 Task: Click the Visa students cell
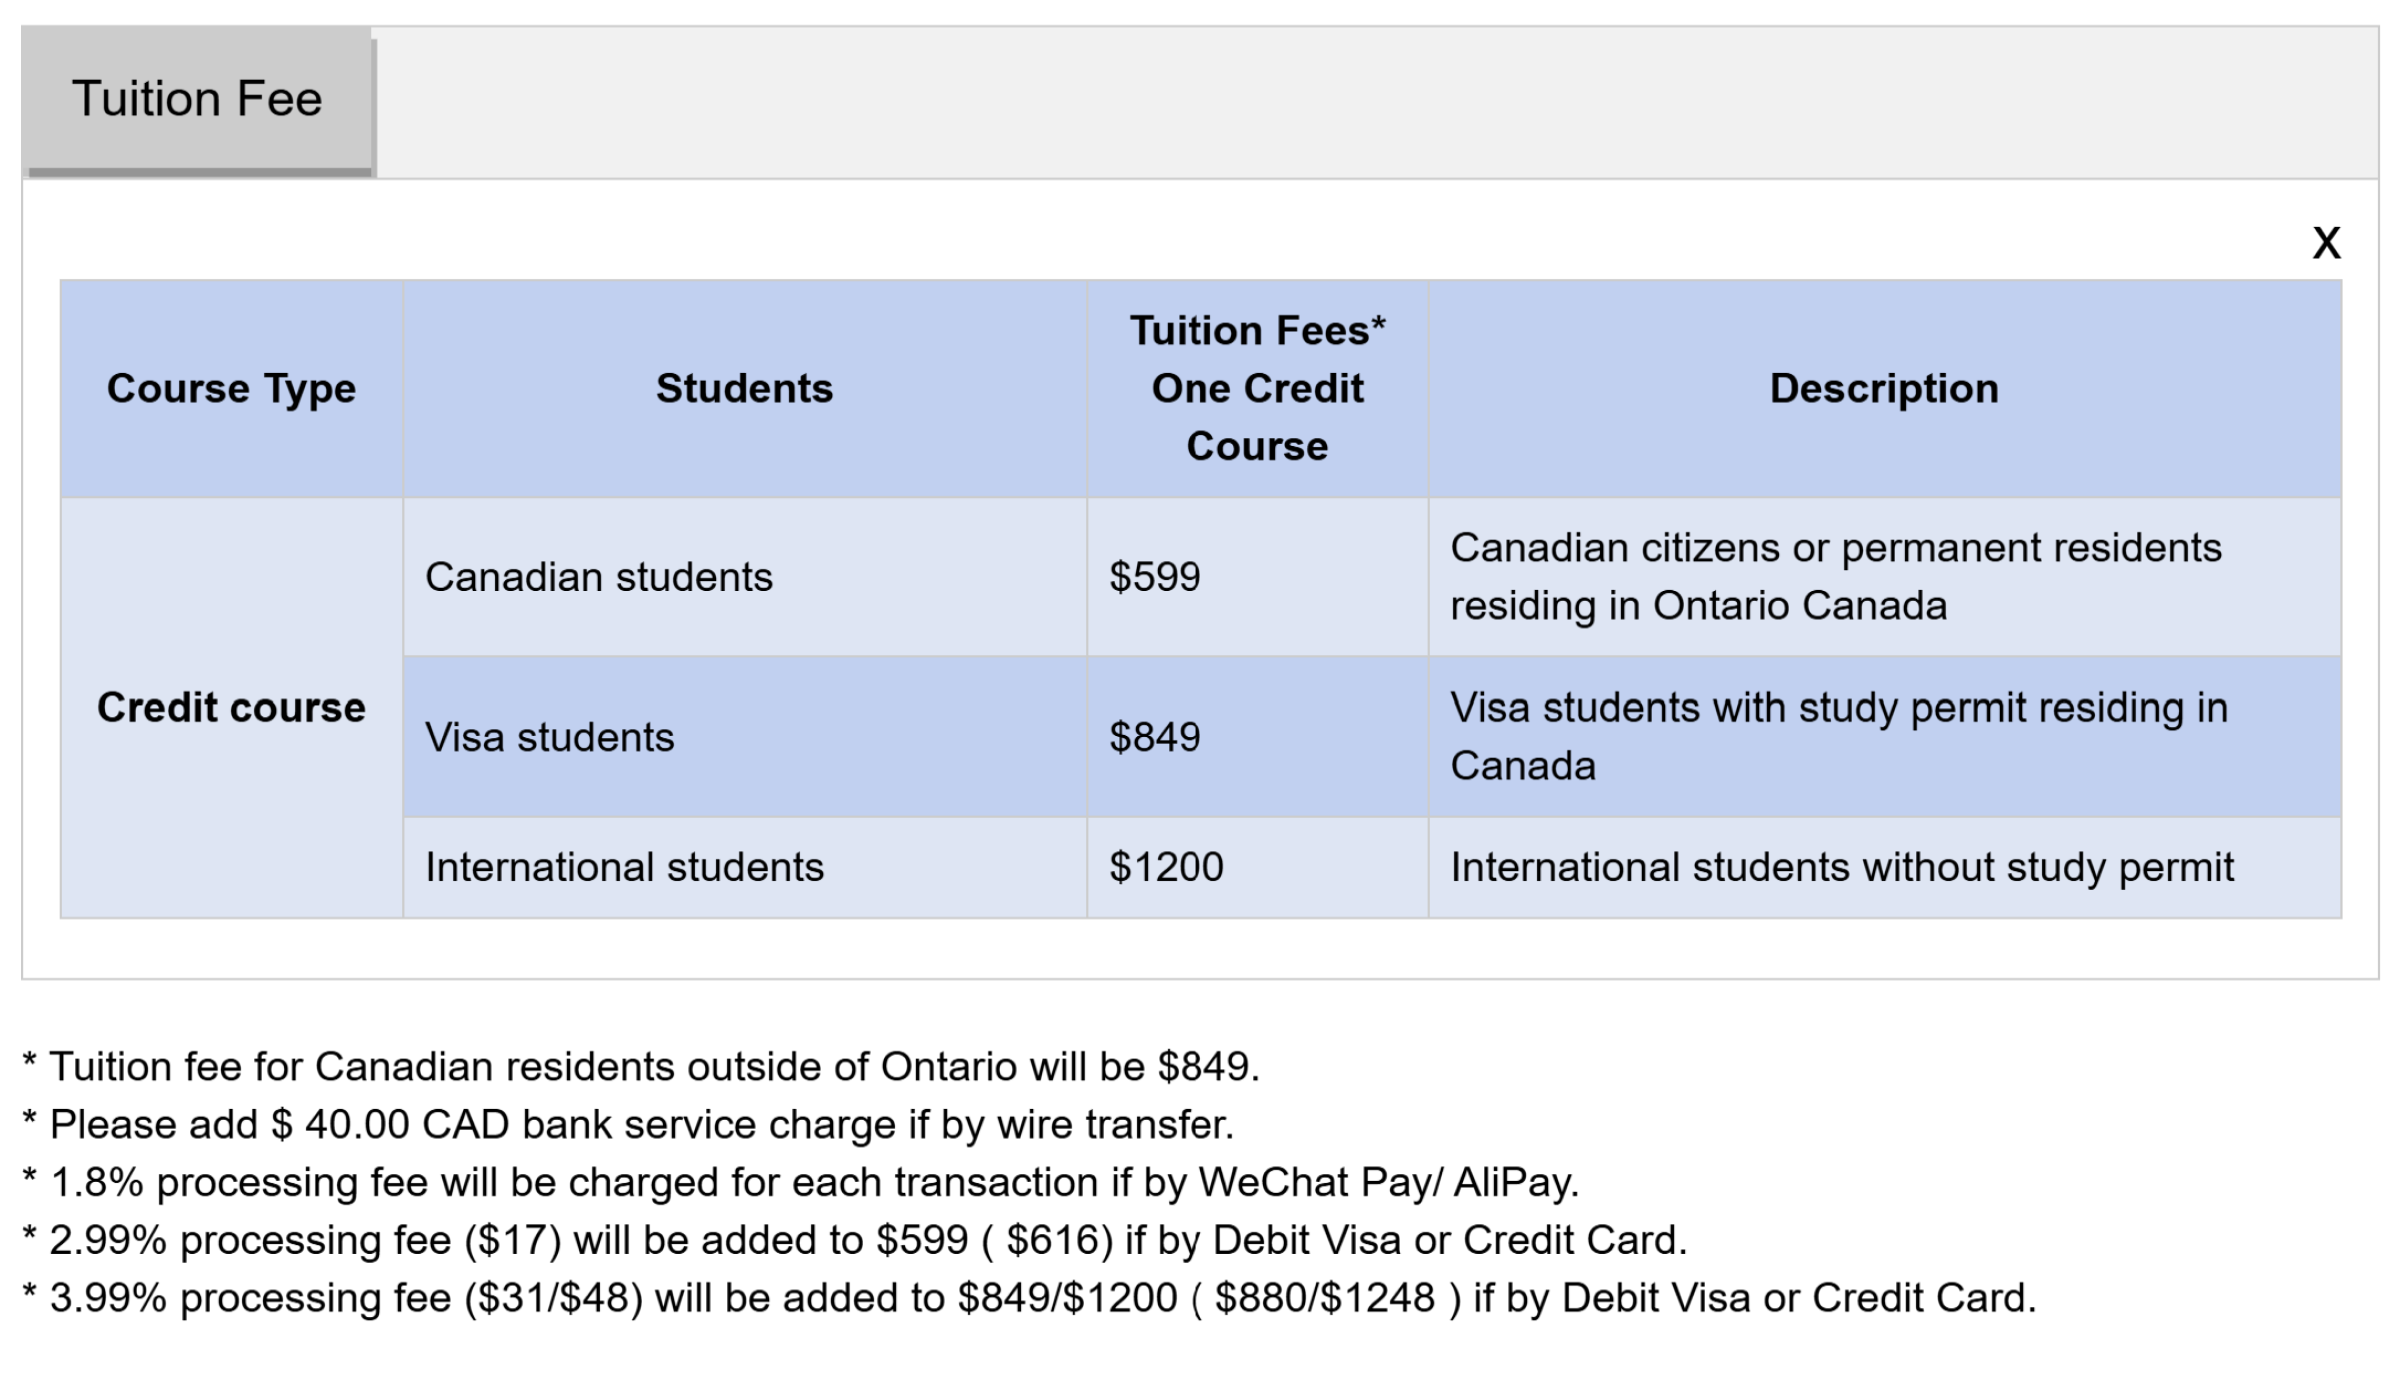pyautogui.click(x=550, y=738)
